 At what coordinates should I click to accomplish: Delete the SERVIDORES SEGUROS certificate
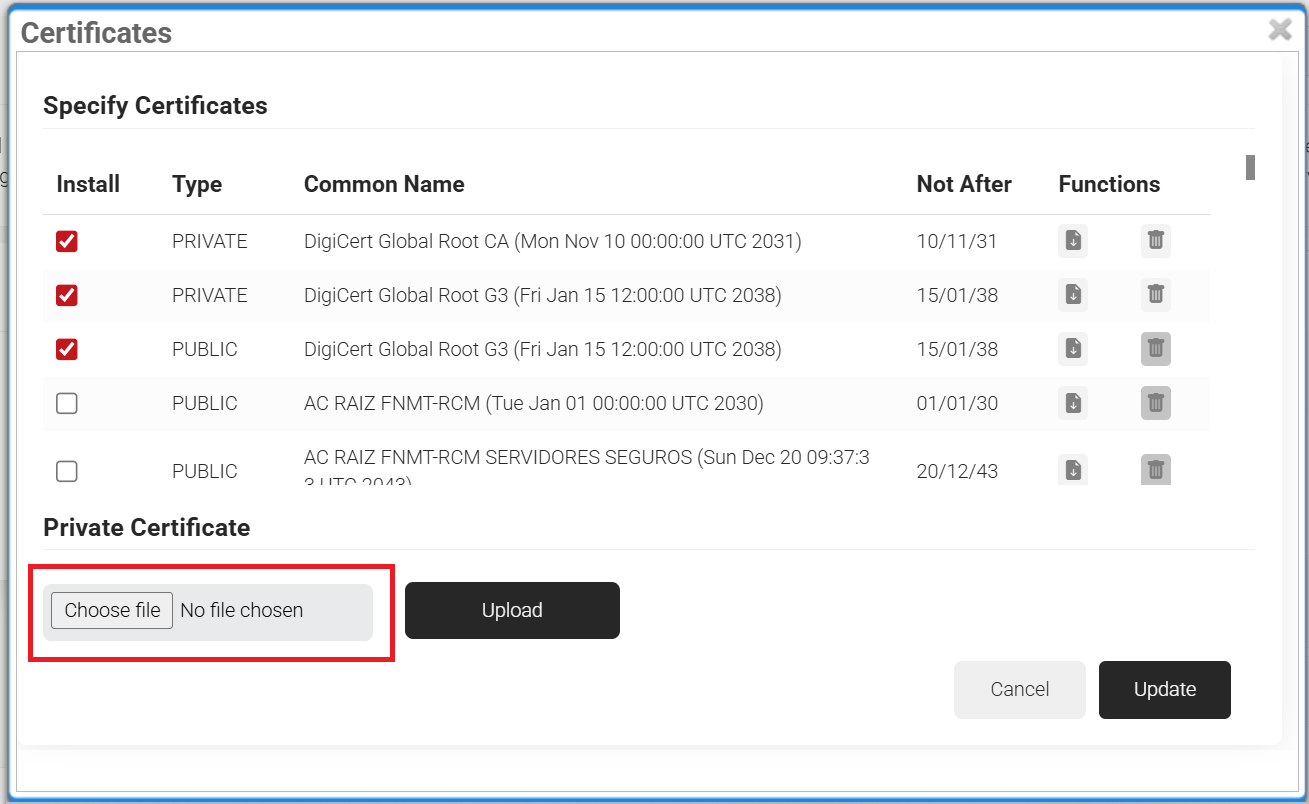tap(1155, 470)
